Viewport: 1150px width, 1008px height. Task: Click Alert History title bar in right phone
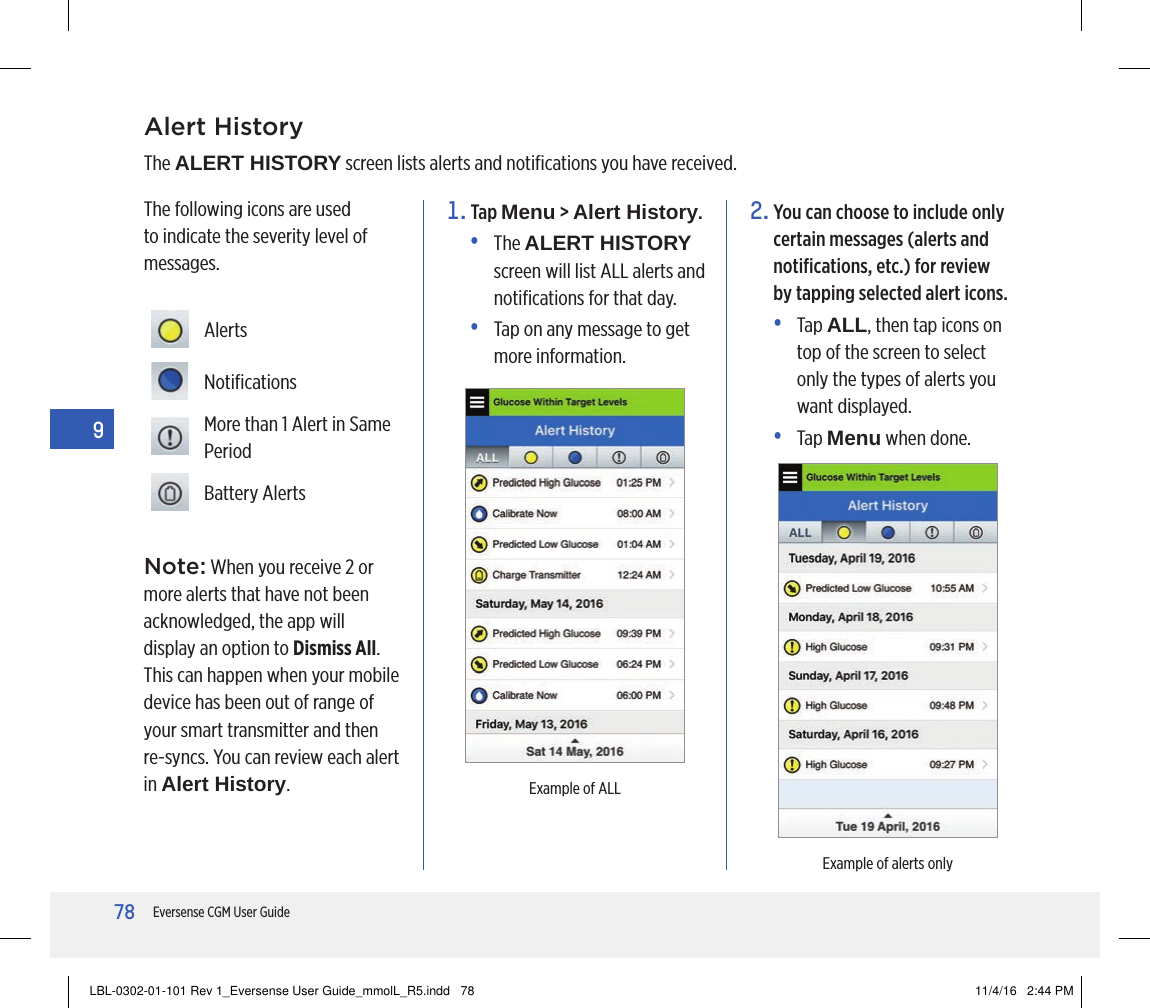(x=888, y=505)
